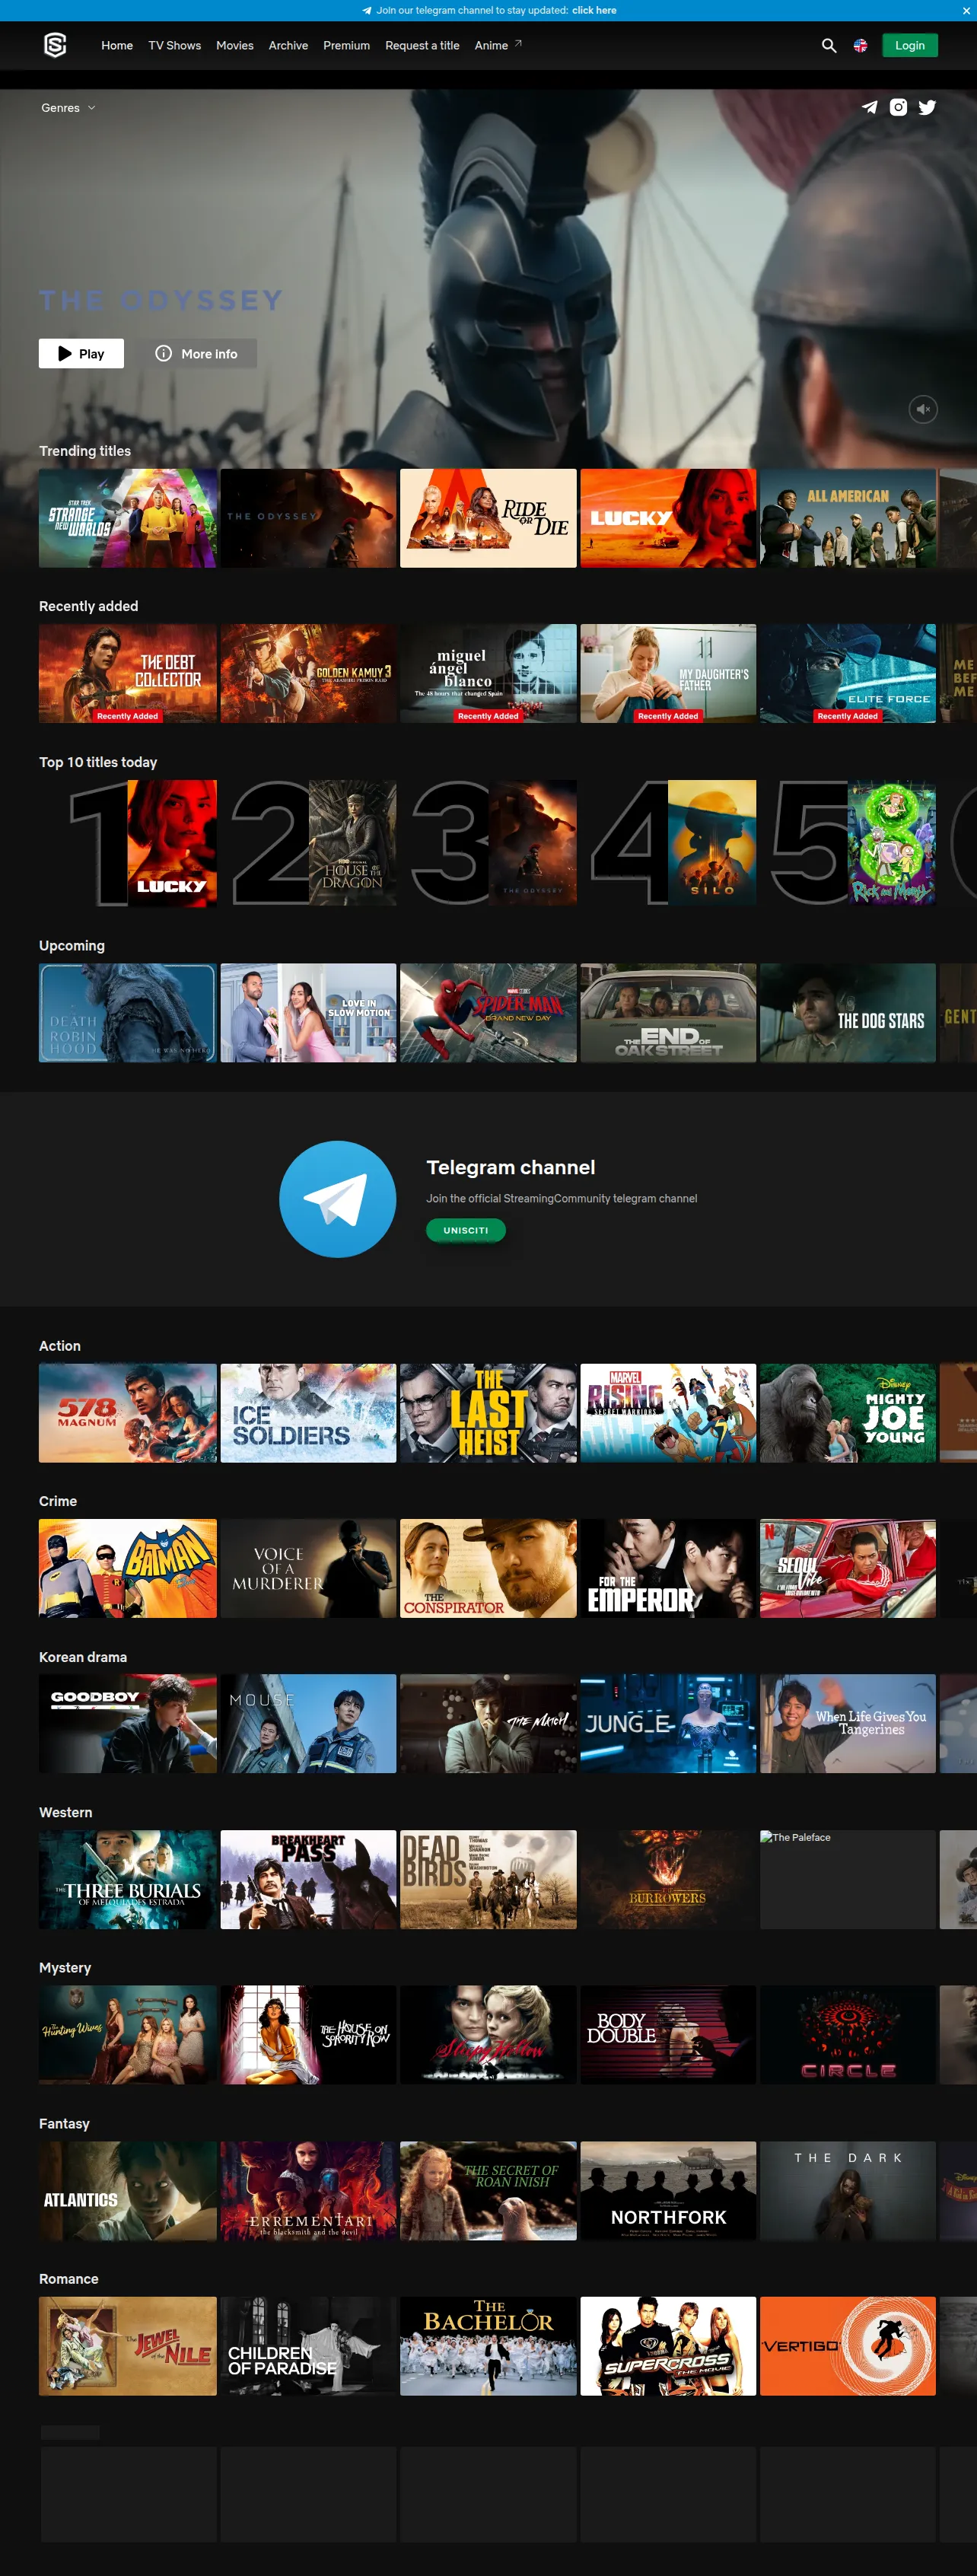Open Silo top 10 poster

(x=712, y=844)
